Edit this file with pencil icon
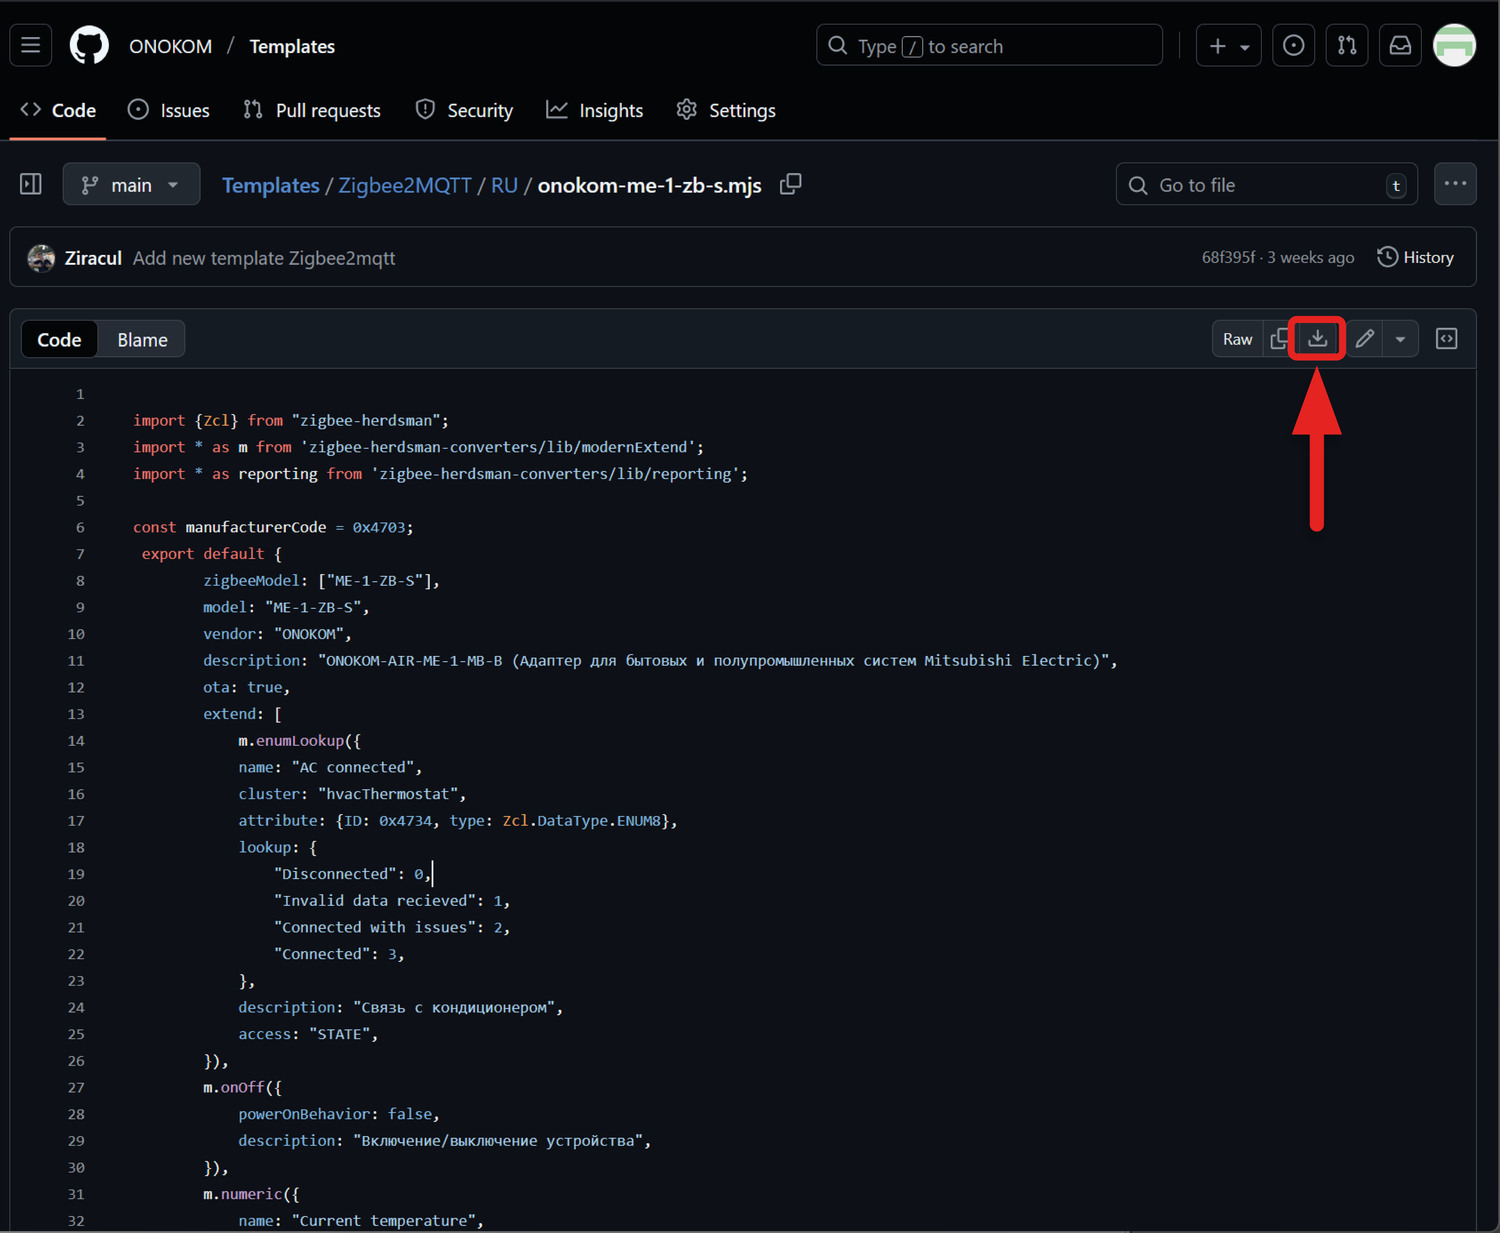The width and height of the screenshot is (1500, 1233). (x=1364, y=339)
